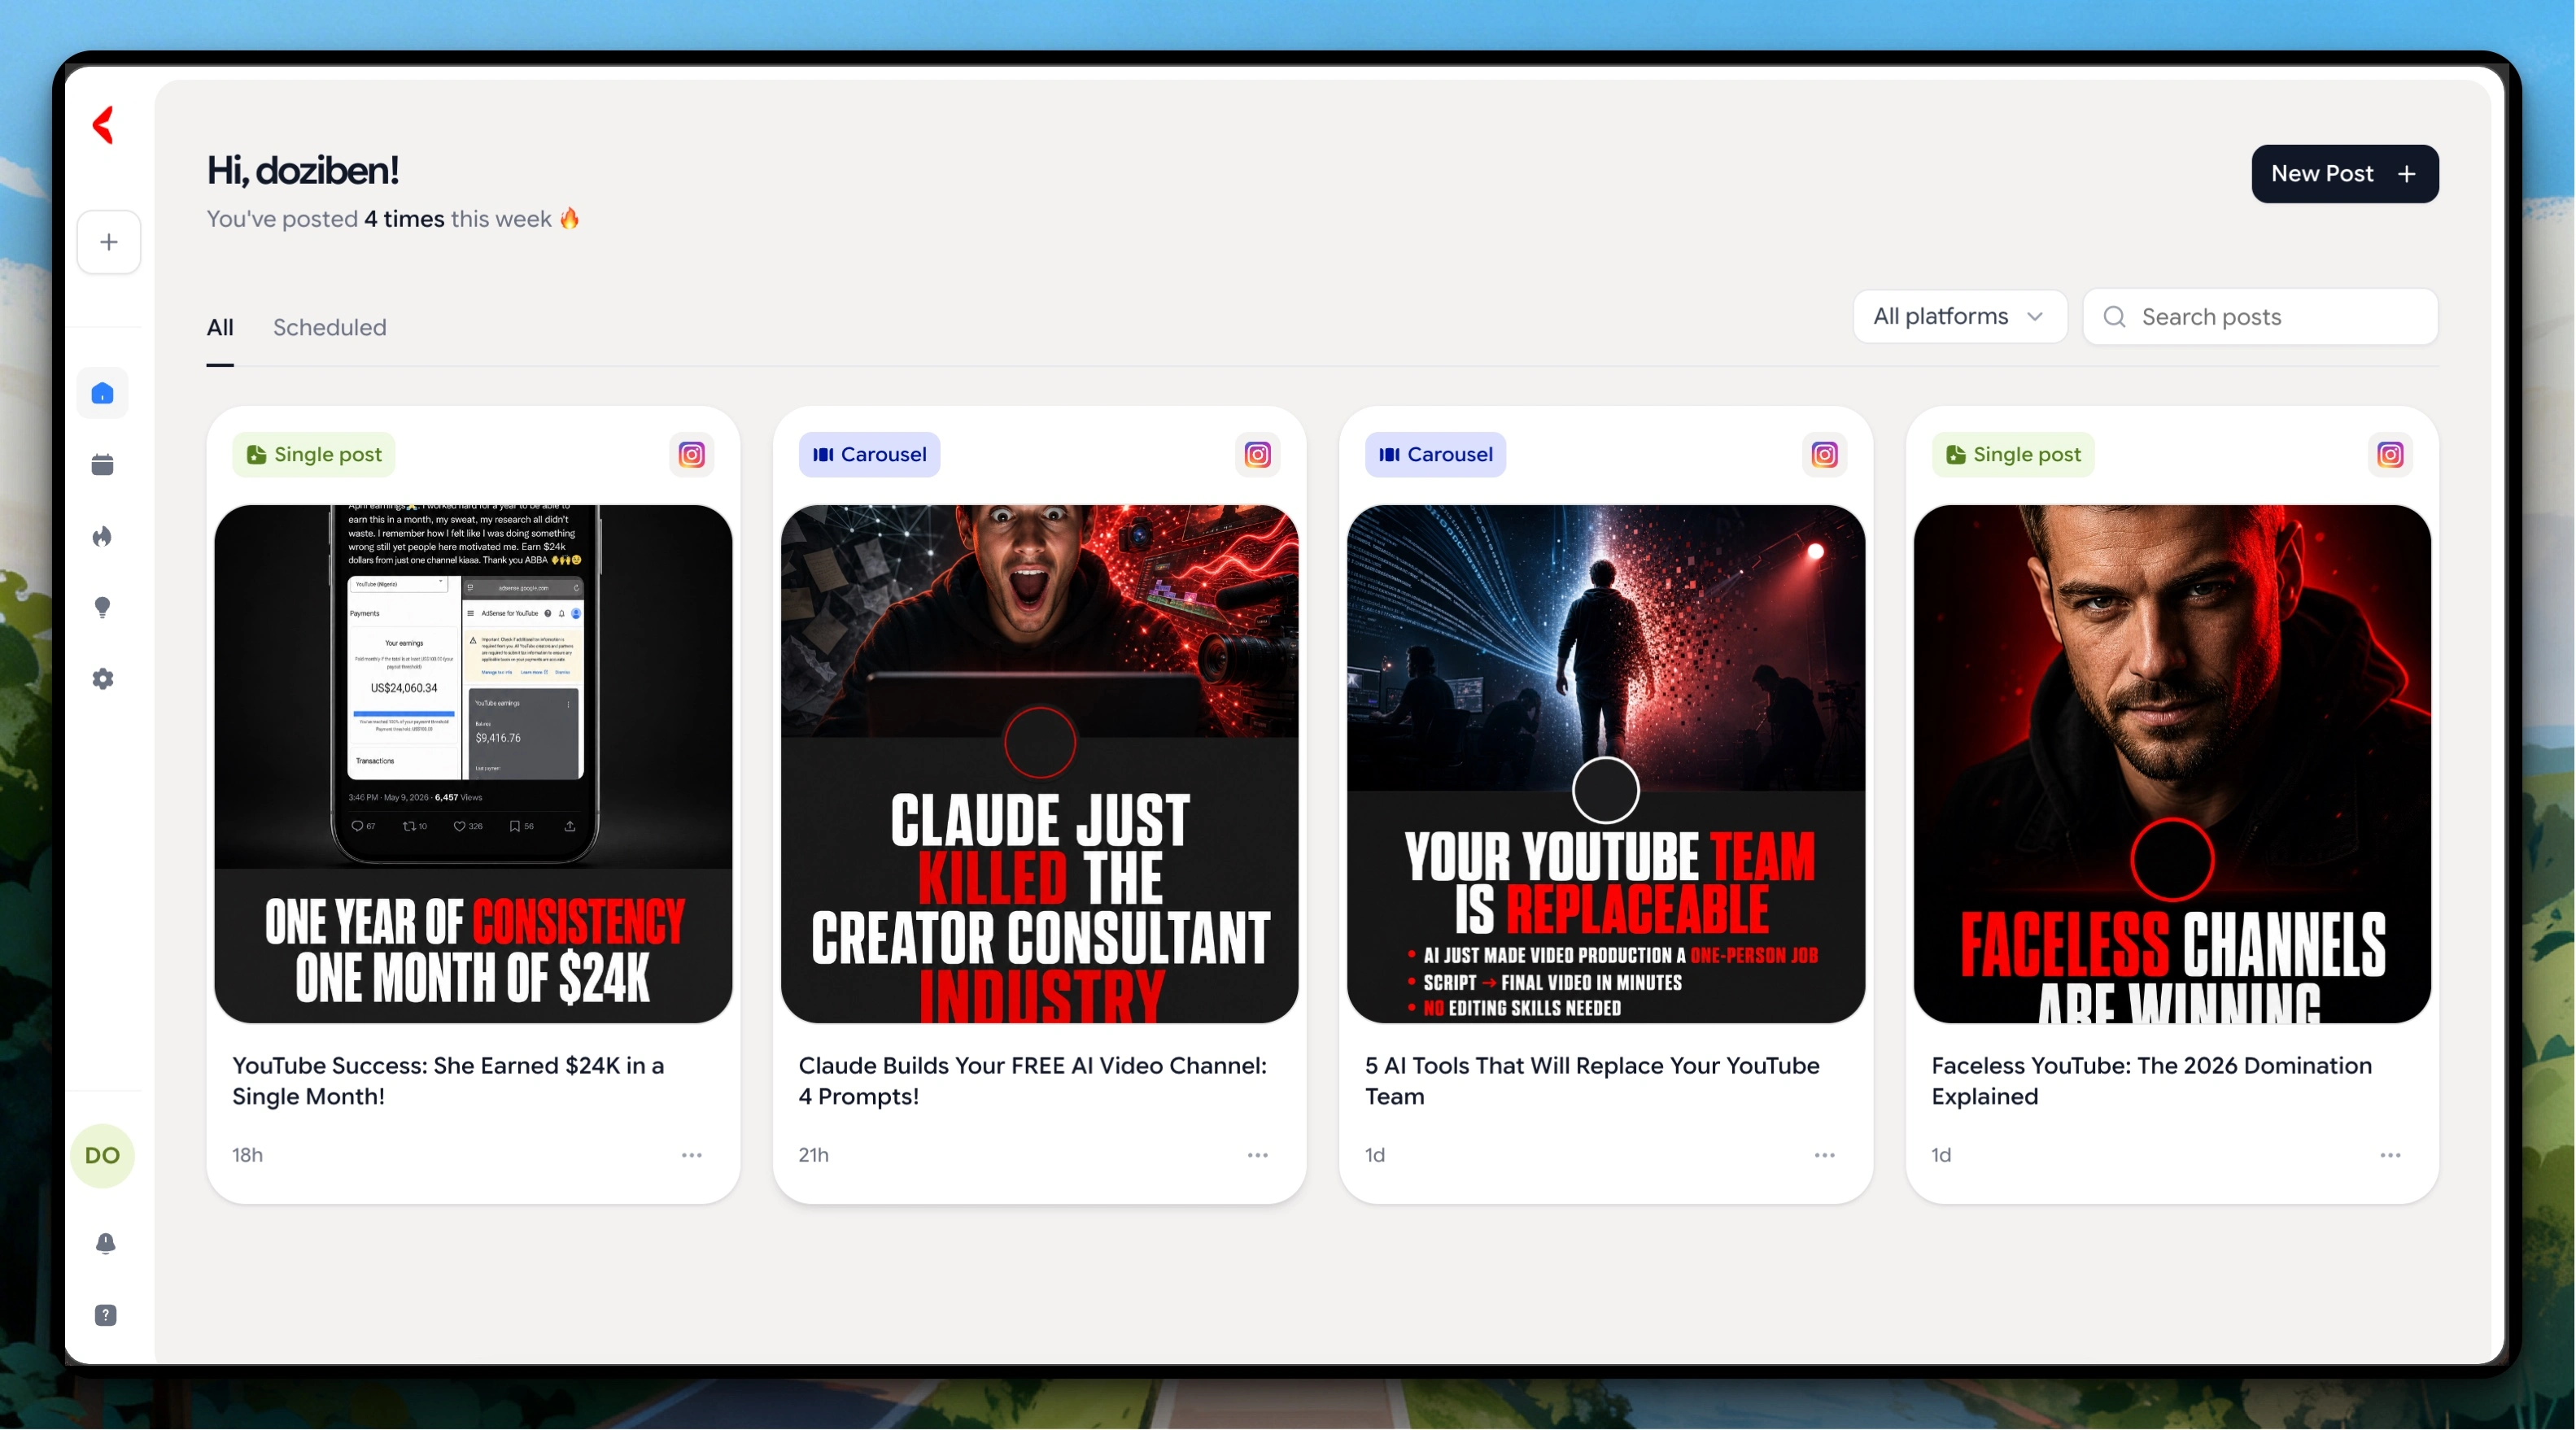This screenshot has height=1430, width=2576.
Task: Focus the Search posts field
Action: [x=2261, y=317]
